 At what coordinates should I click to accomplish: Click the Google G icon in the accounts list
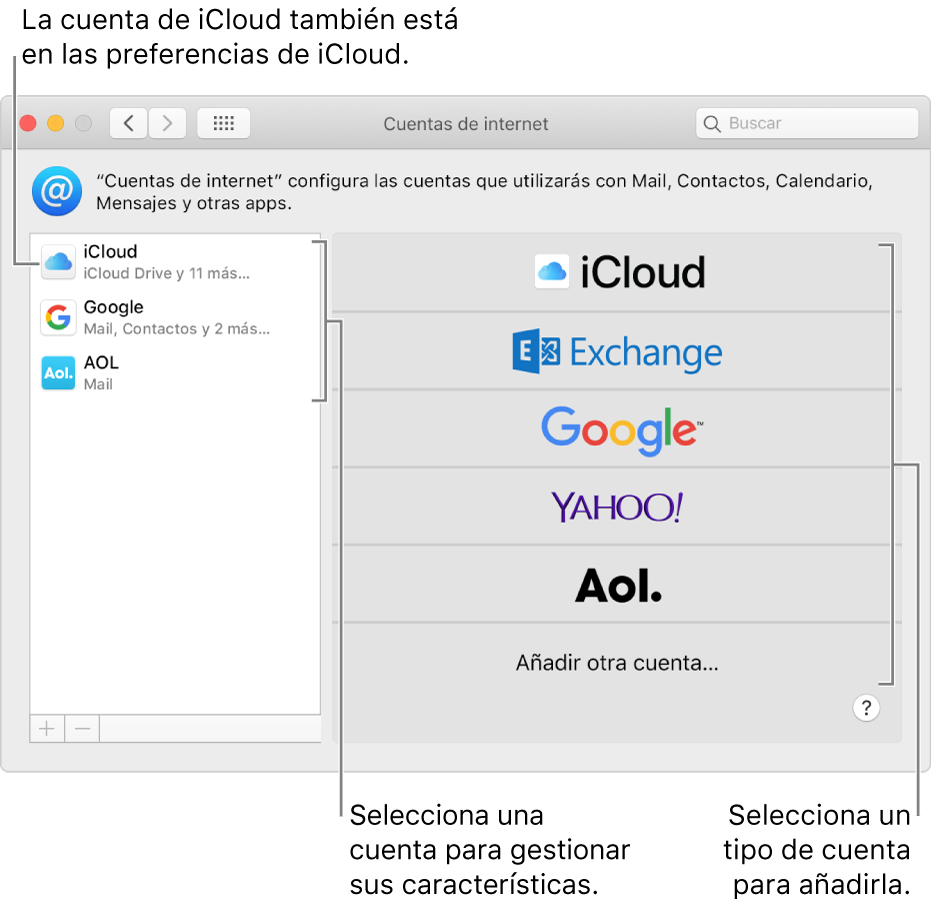click(x=58, y=317)
